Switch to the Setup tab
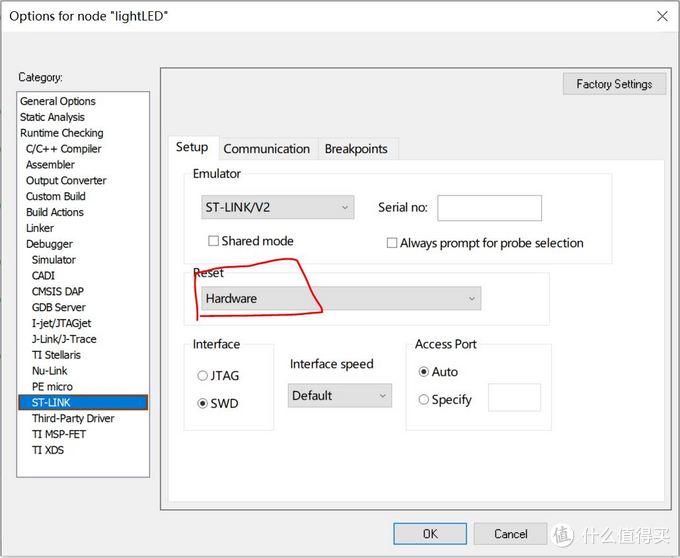Image resolution: width=680 pixels, height=558 pixels. 192,147
